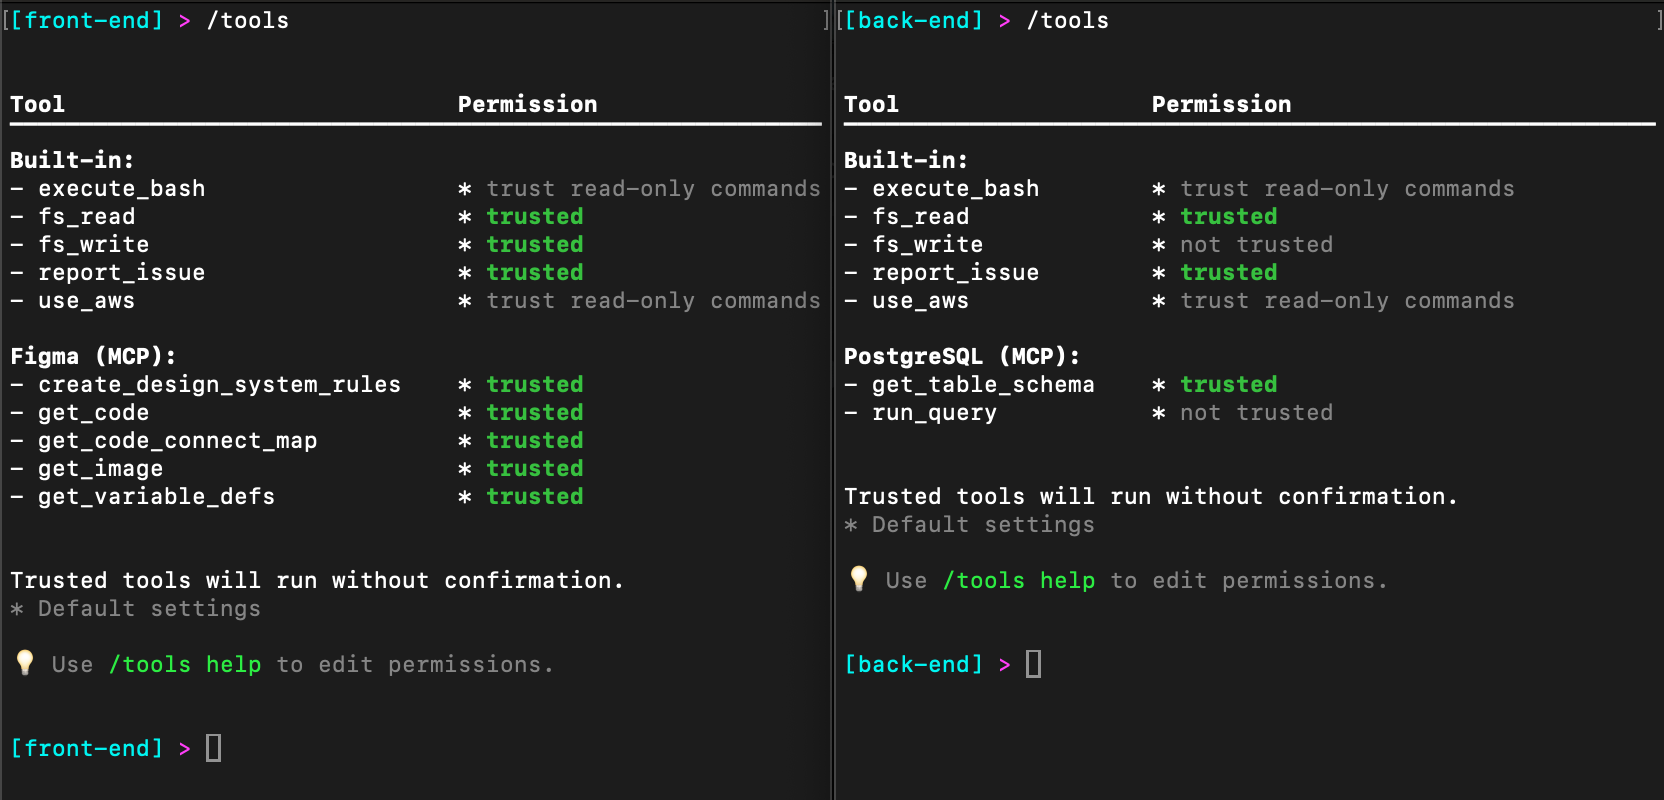Click the cursor block at the bottom back-end prompt
The height and width of the screenshot is (800, 1664).
(x=1033, y=664)
